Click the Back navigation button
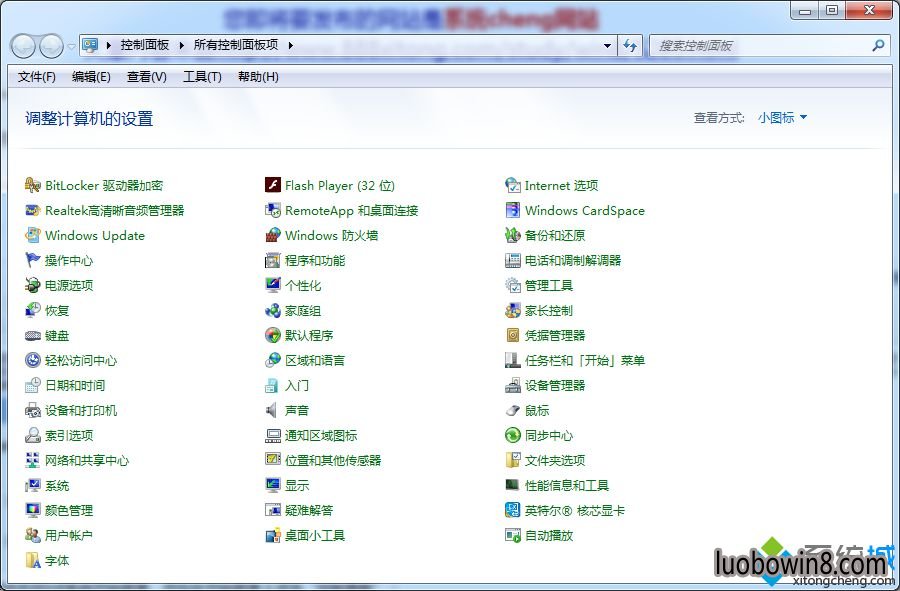This screenshot has height=591, width=900. pos(24,46)
